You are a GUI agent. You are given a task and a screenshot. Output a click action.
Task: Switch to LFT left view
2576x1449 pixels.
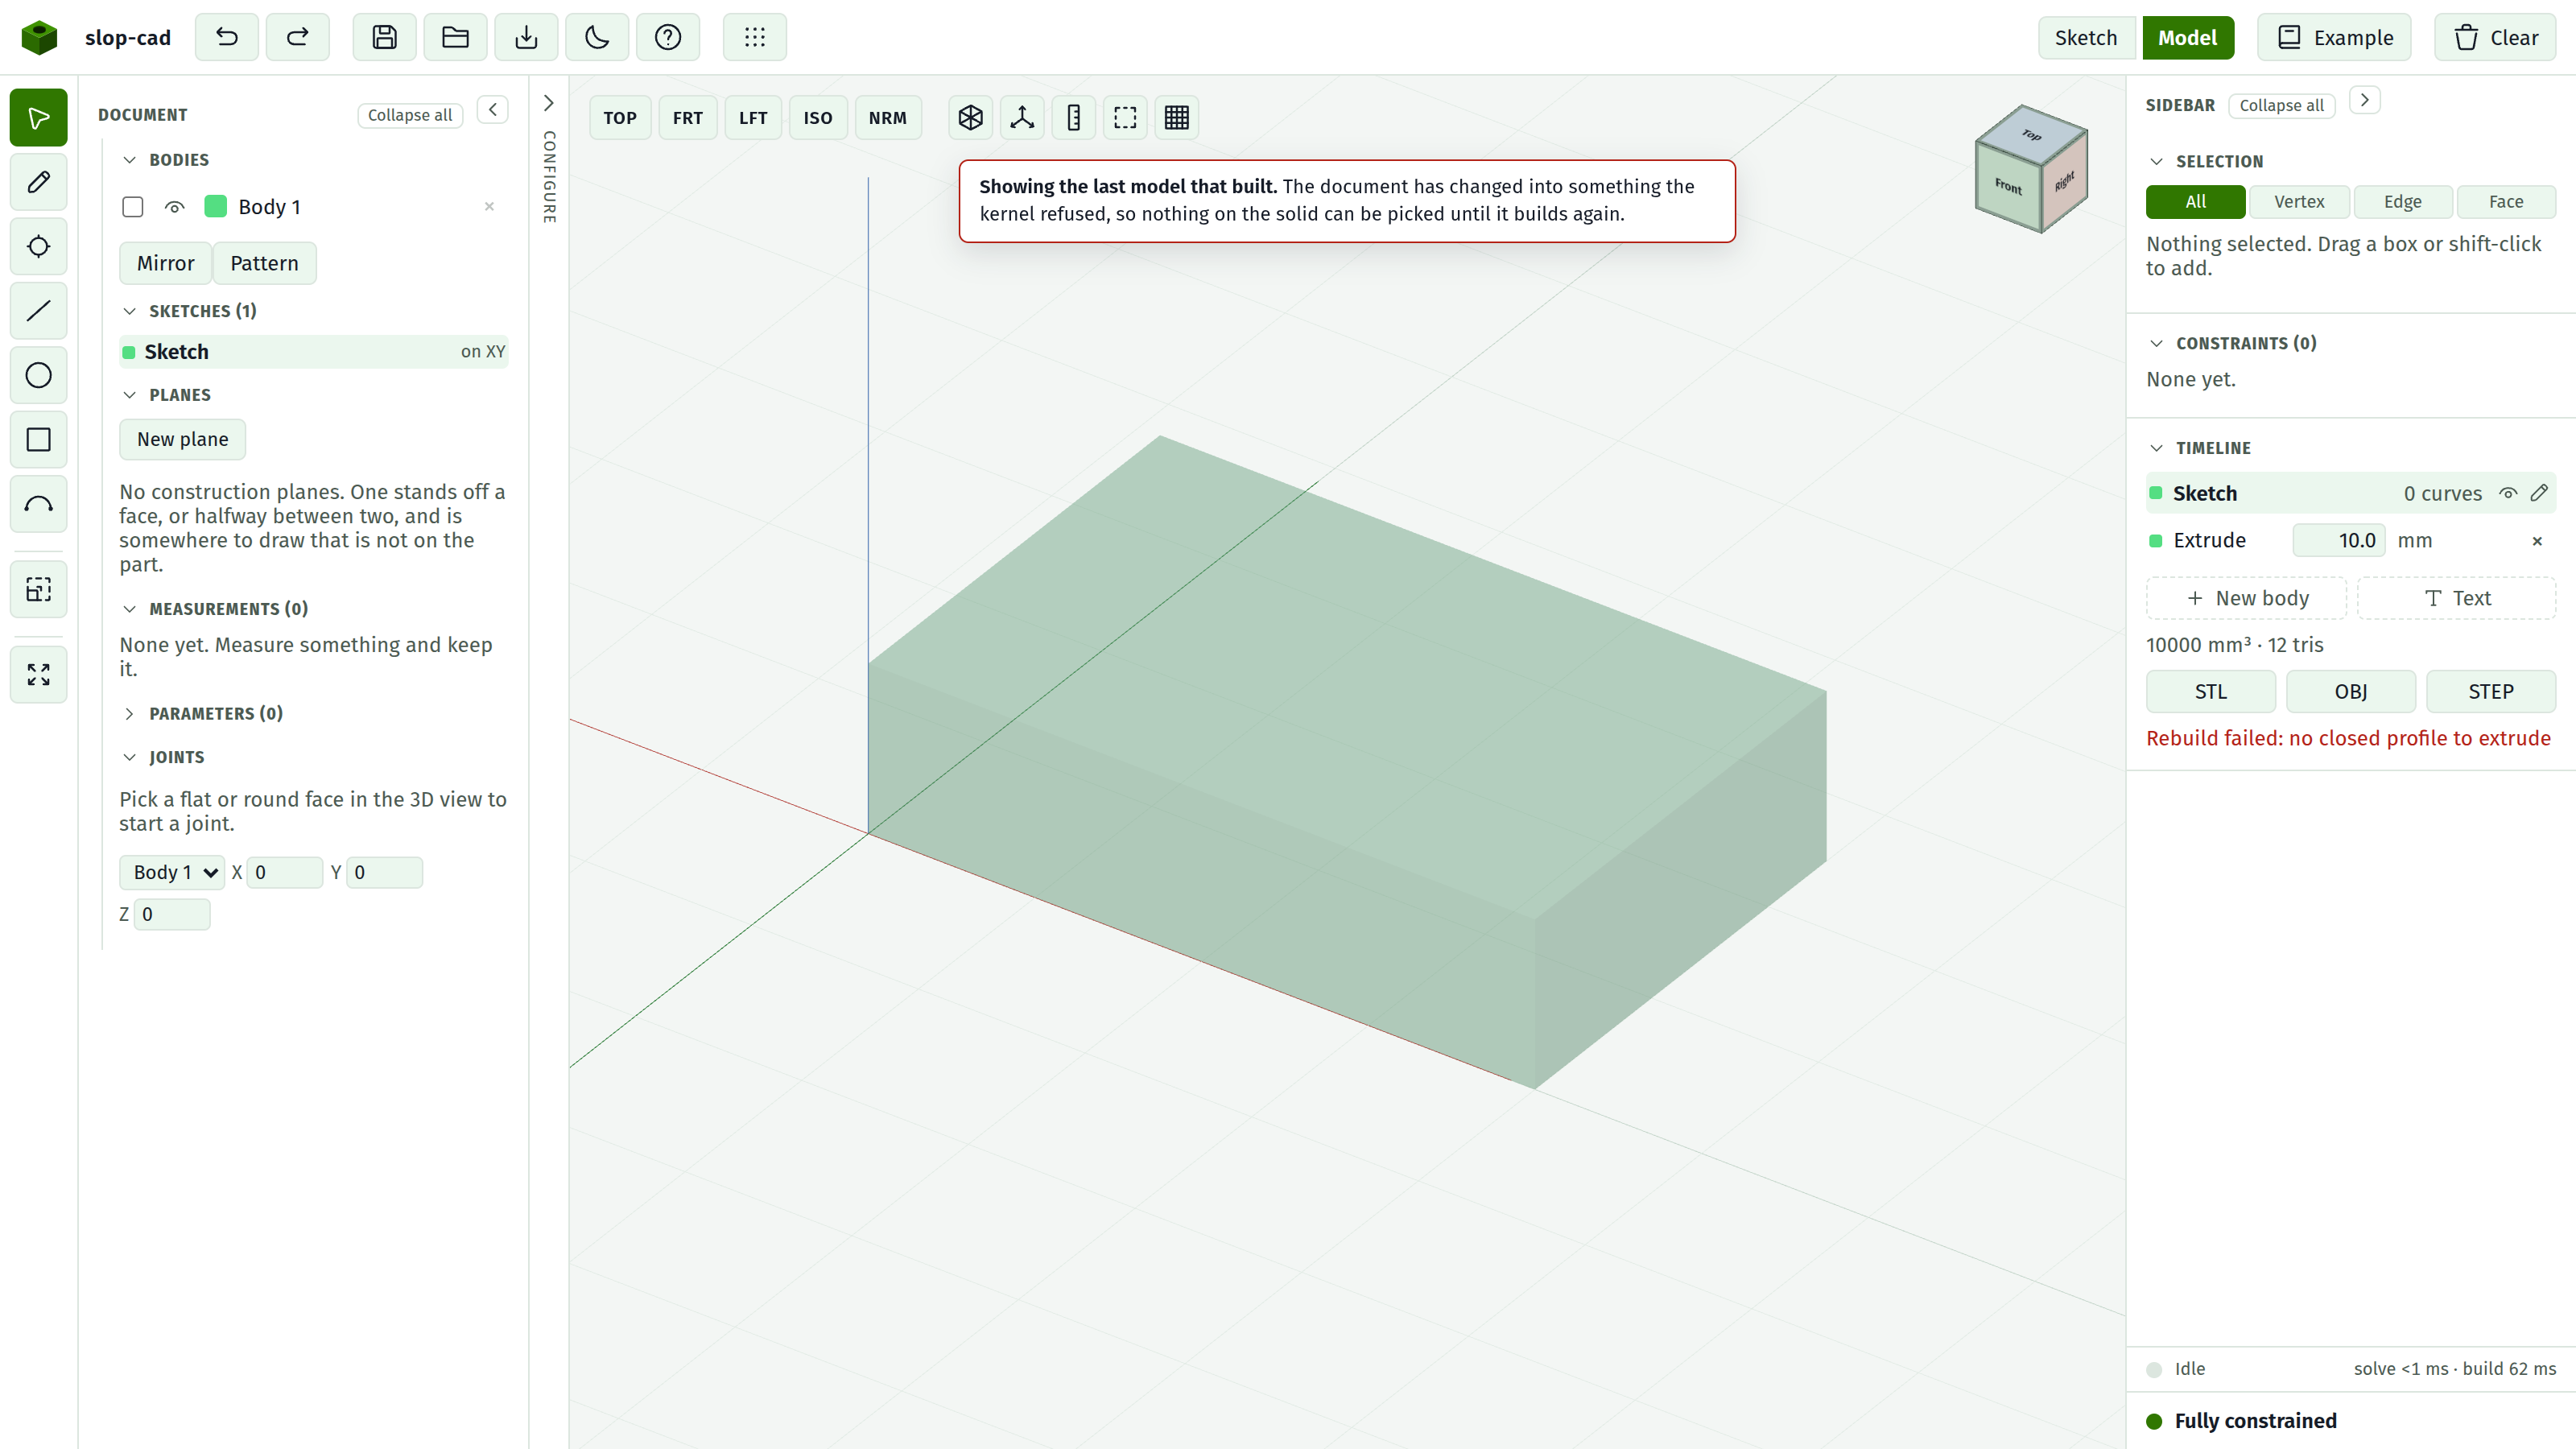tap(753, 118)
